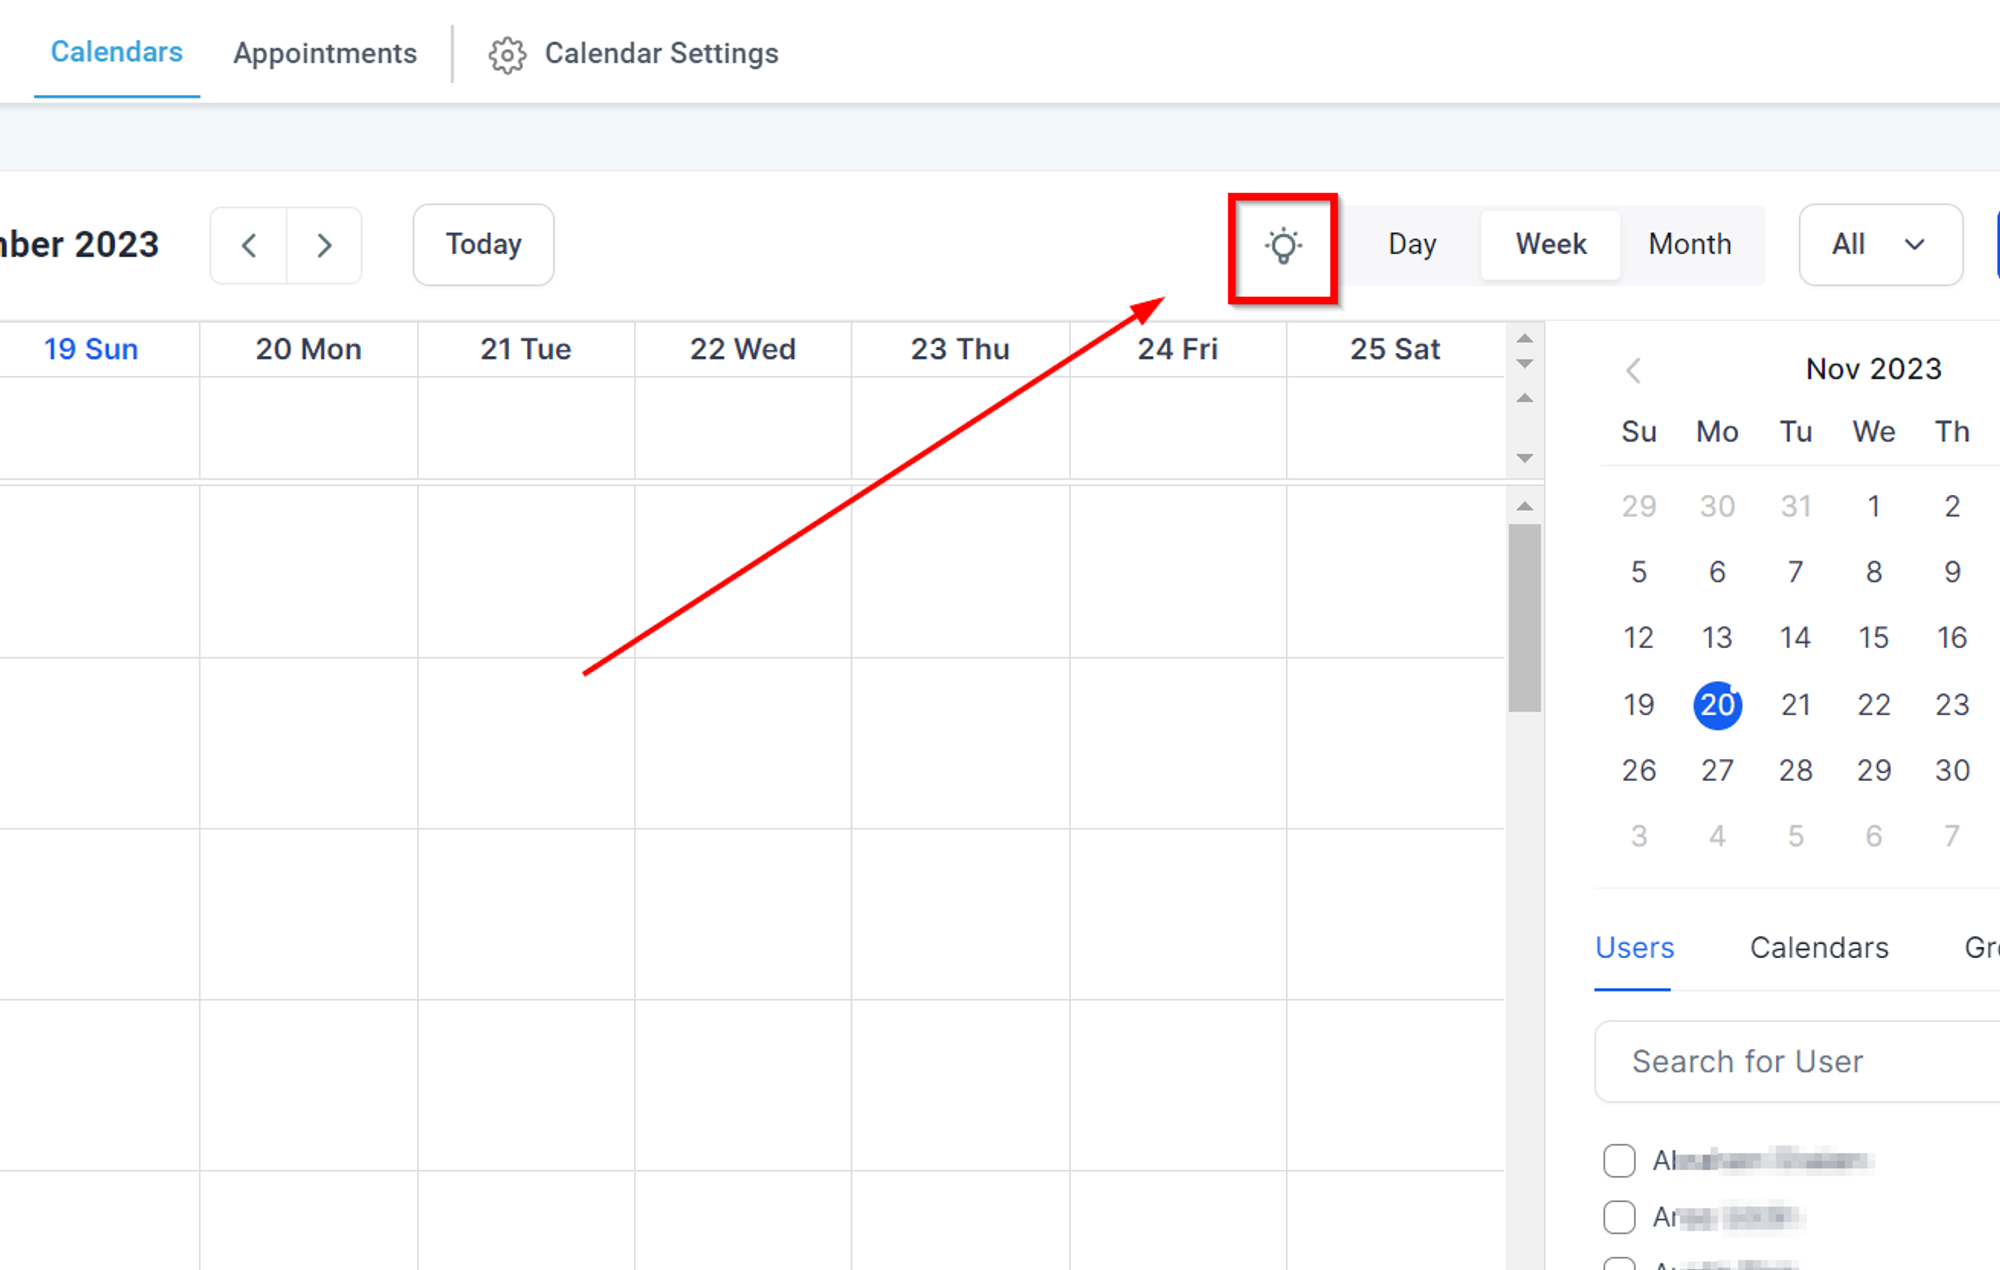This screenshot has height=1270, width=2000.
Task: Click the 21 Tue column header
Action: click(x=525, y=349)
